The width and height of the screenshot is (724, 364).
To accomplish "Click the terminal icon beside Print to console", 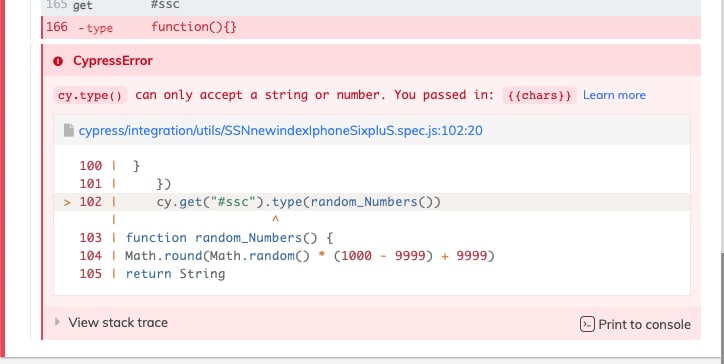I will [x=587, y=324].
